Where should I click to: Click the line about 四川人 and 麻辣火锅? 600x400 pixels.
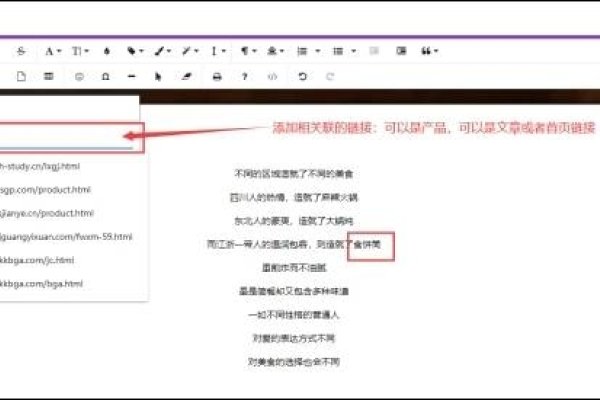(293, 198)
